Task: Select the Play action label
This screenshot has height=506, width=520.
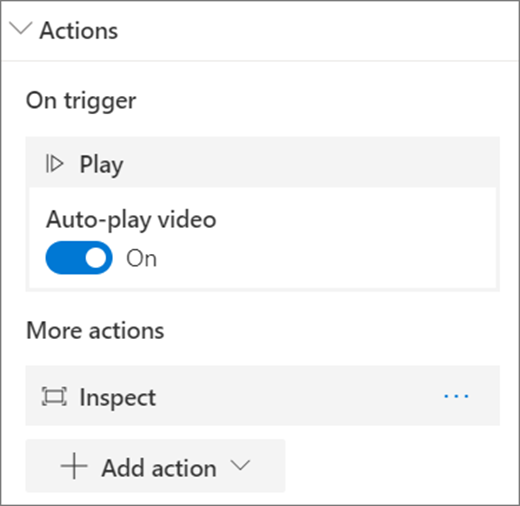Action: click(x=101, y=165)
